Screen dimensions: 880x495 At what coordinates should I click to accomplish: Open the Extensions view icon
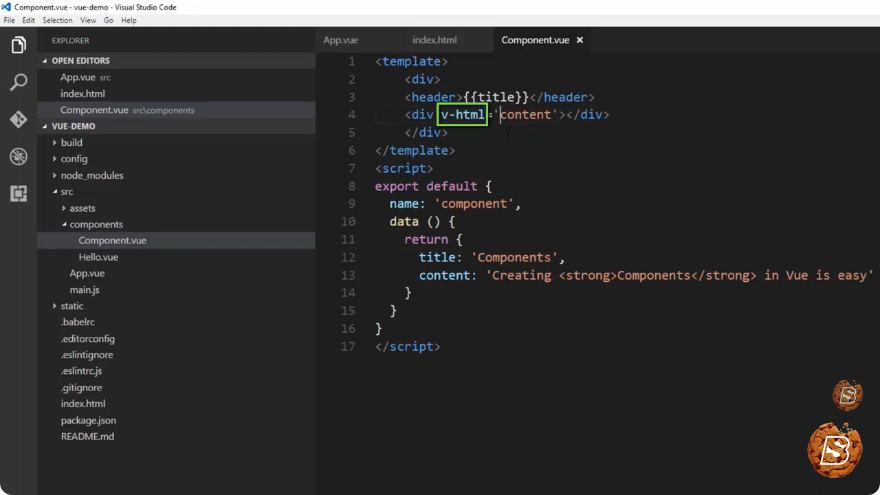click(x=18, y=194)
